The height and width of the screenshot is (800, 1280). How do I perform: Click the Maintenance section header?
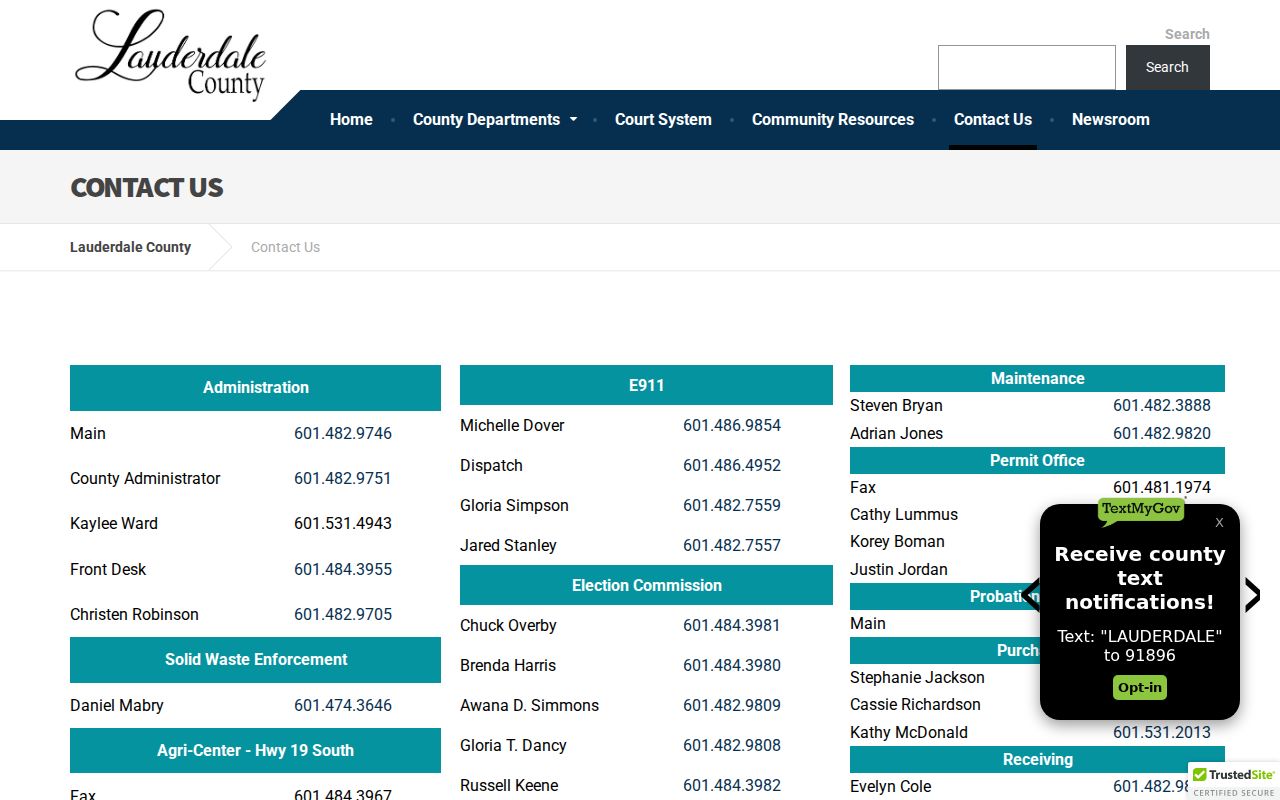[x=1037, y=378]
